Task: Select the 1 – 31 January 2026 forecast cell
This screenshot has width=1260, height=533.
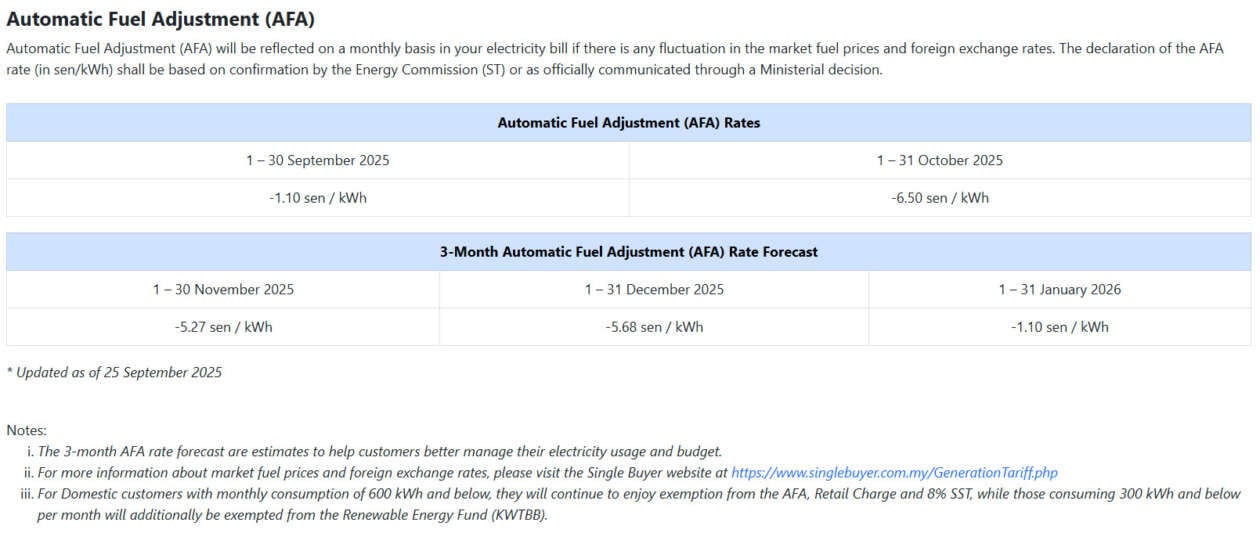Action: point(1059,290)
